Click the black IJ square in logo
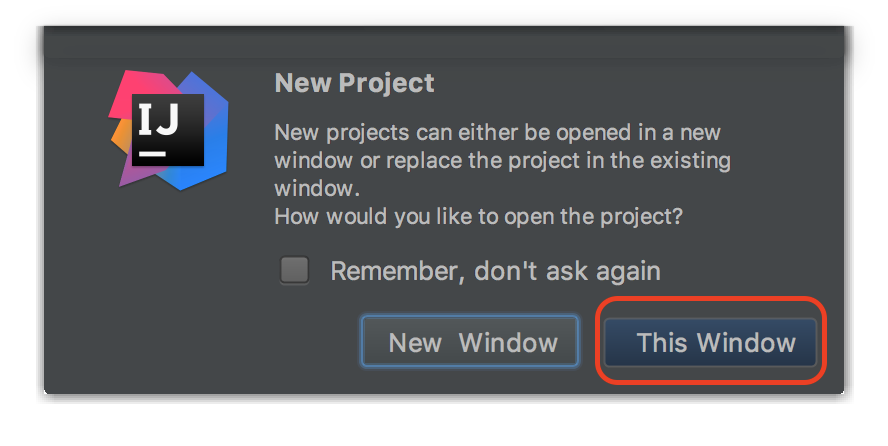Image resolution: width=888 pixels, height=446 pixels. (168, 130)
